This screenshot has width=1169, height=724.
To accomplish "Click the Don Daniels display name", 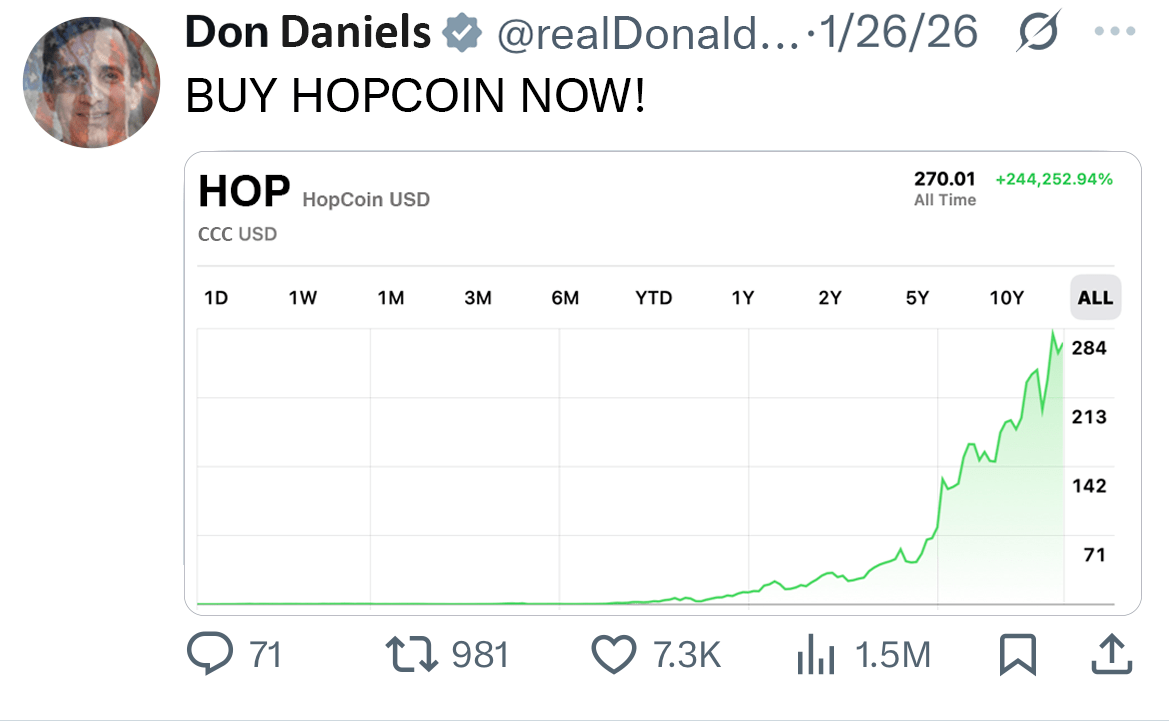I will [x=308, y=32].
